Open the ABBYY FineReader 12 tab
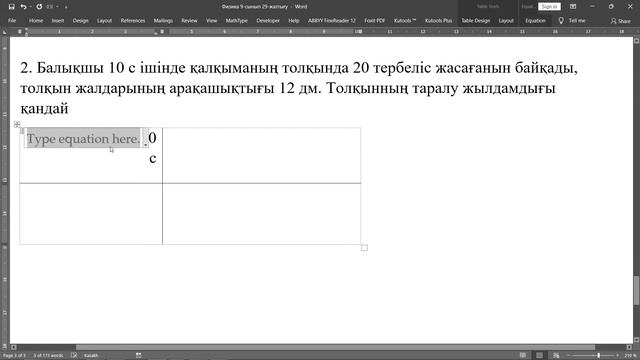The height and width of the screenshot is (360, 640). [332, 20]
